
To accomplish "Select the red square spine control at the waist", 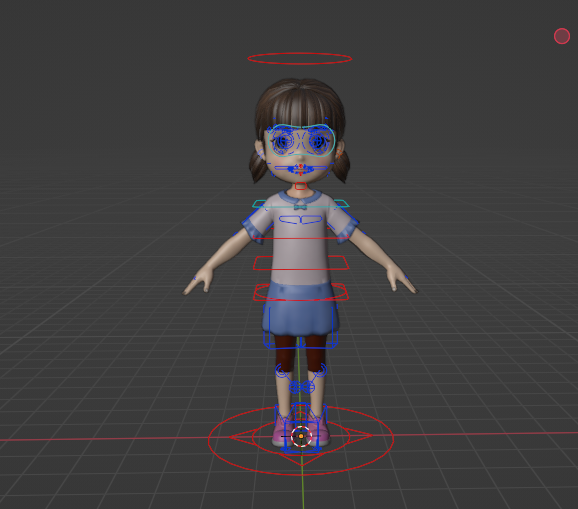I will coord(301,263).
